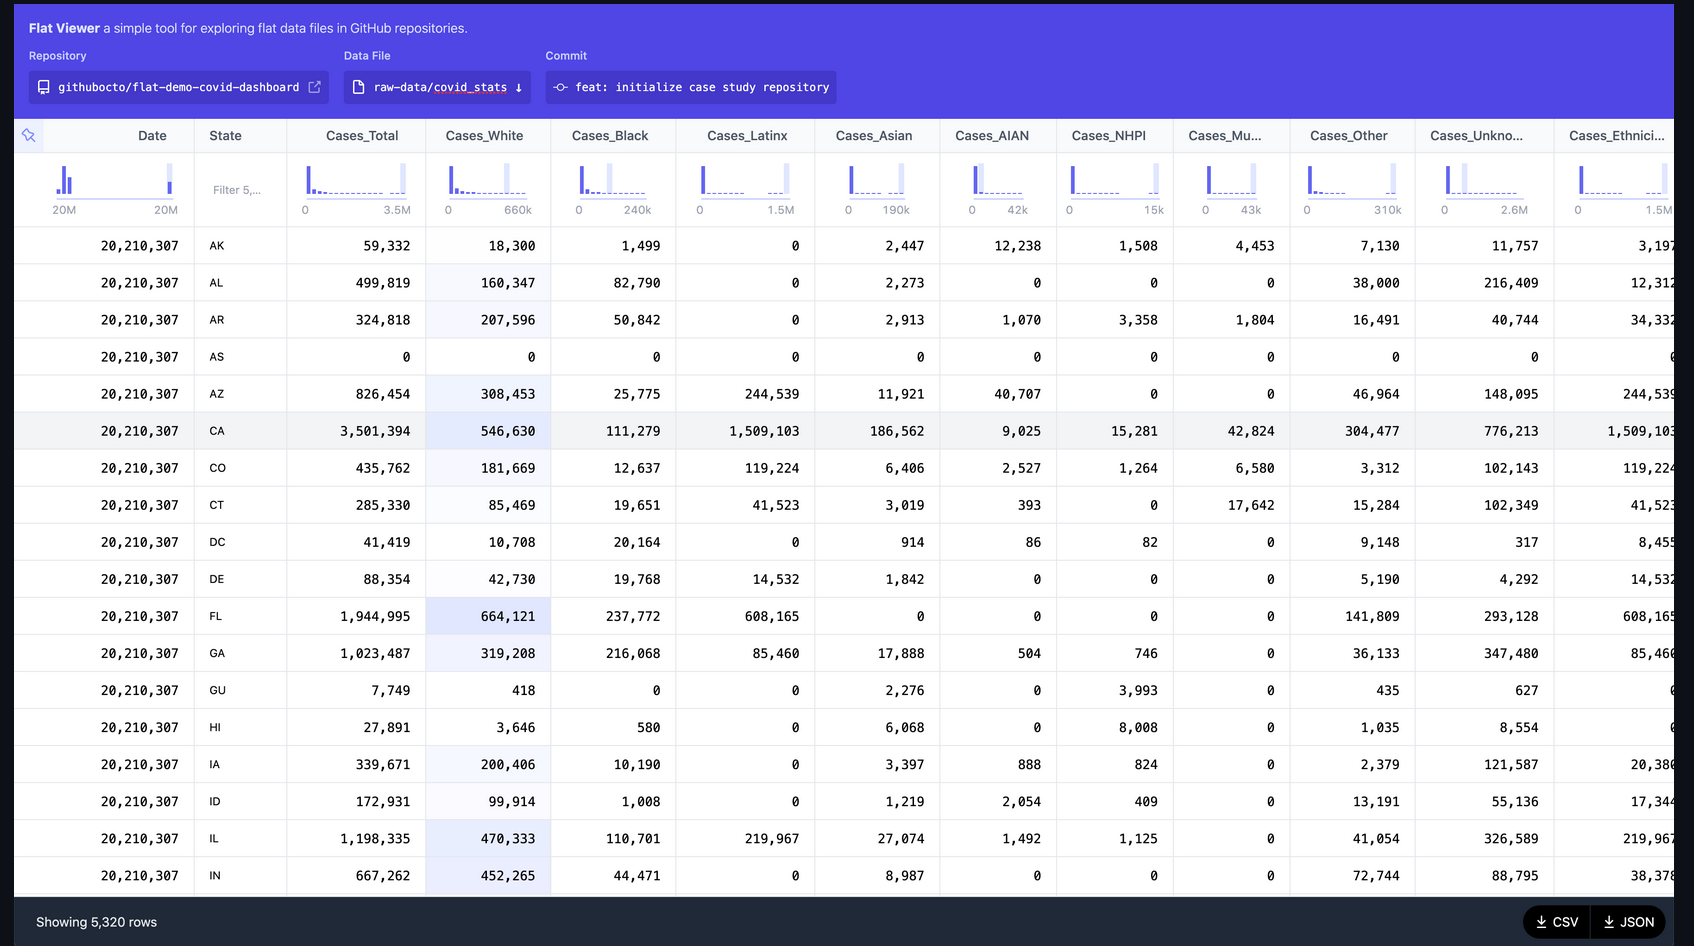Click the Cases_Latinx histogram filter
This screenshot has height=946, width=1694.
tap(746, 181)
